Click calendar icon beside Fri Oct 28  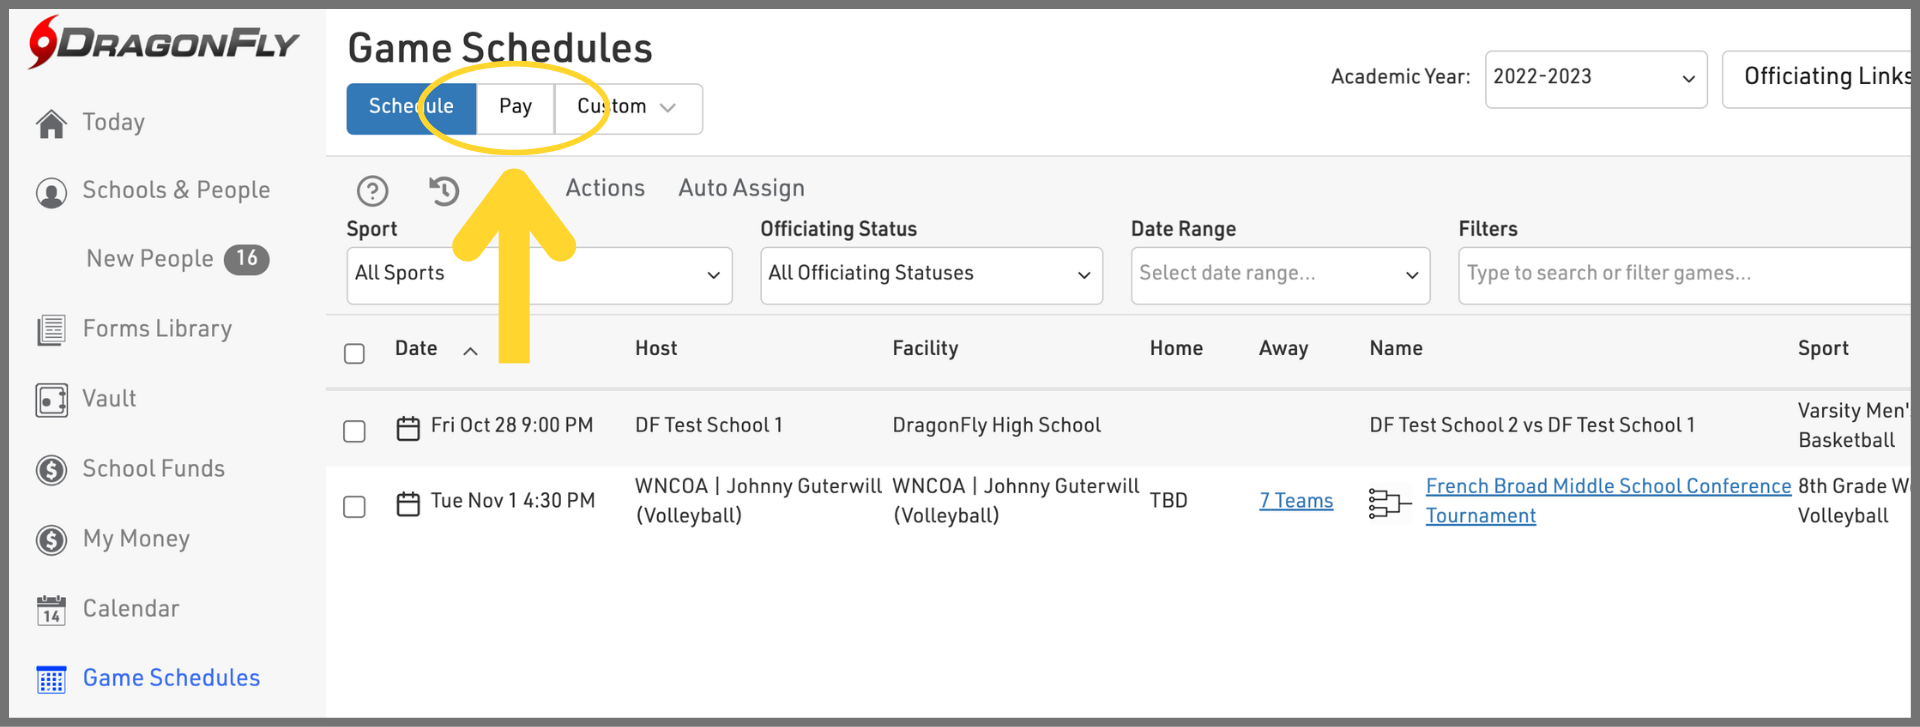[408, 428]
